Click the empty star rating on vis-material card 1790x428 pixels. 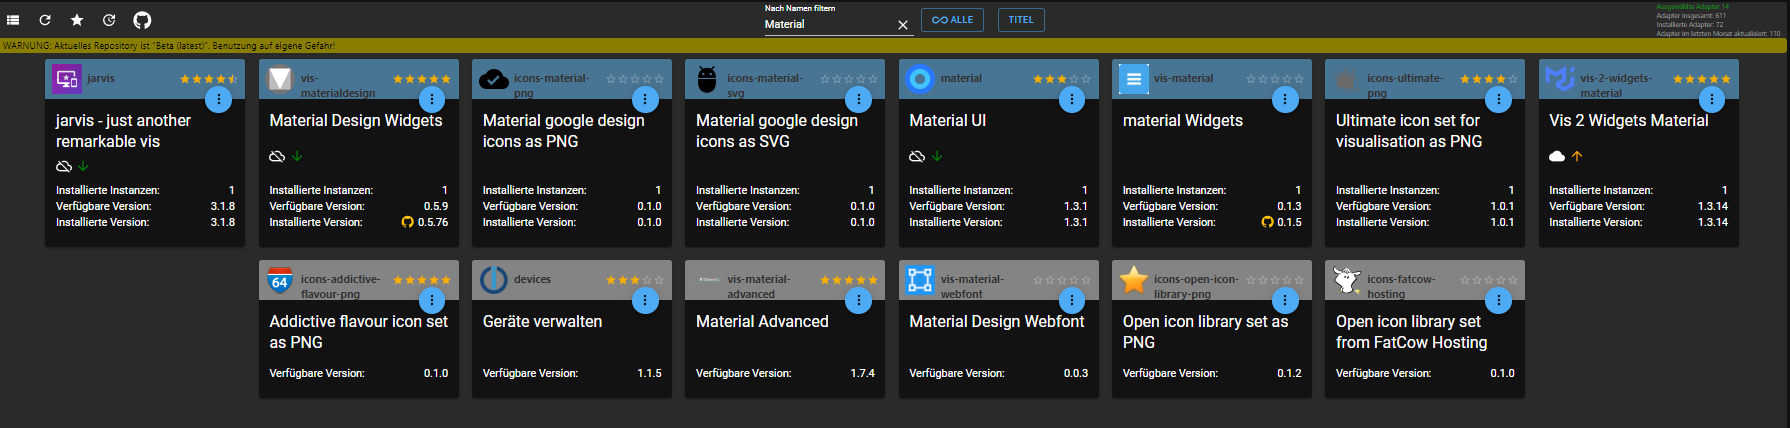[1275, 79]
